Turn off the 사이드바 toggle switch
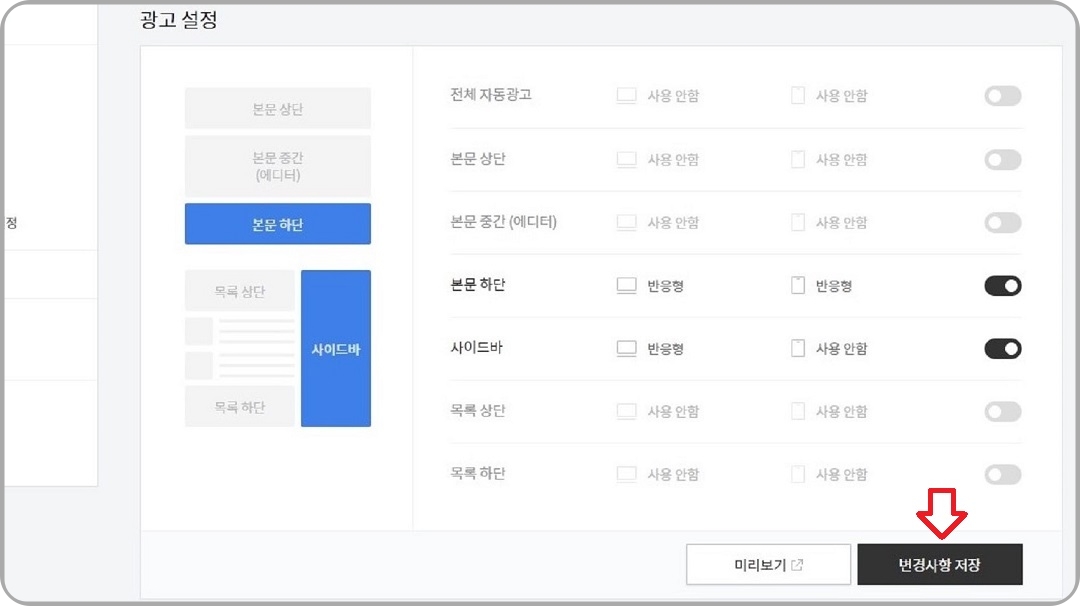This screenshot has height=606, width=1080. pyautogui.click(x=1002, y=348)
